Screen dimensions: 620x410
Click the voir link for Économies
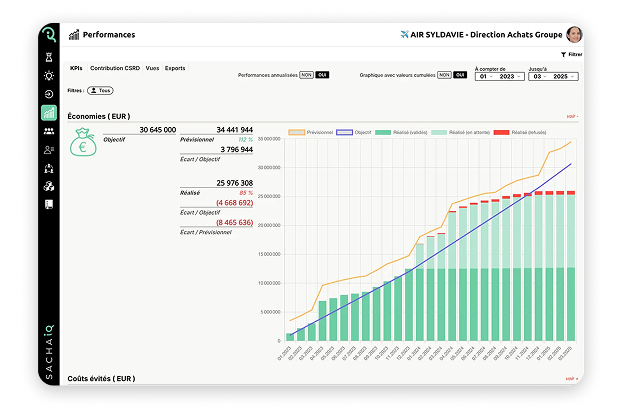coord(571,116)
